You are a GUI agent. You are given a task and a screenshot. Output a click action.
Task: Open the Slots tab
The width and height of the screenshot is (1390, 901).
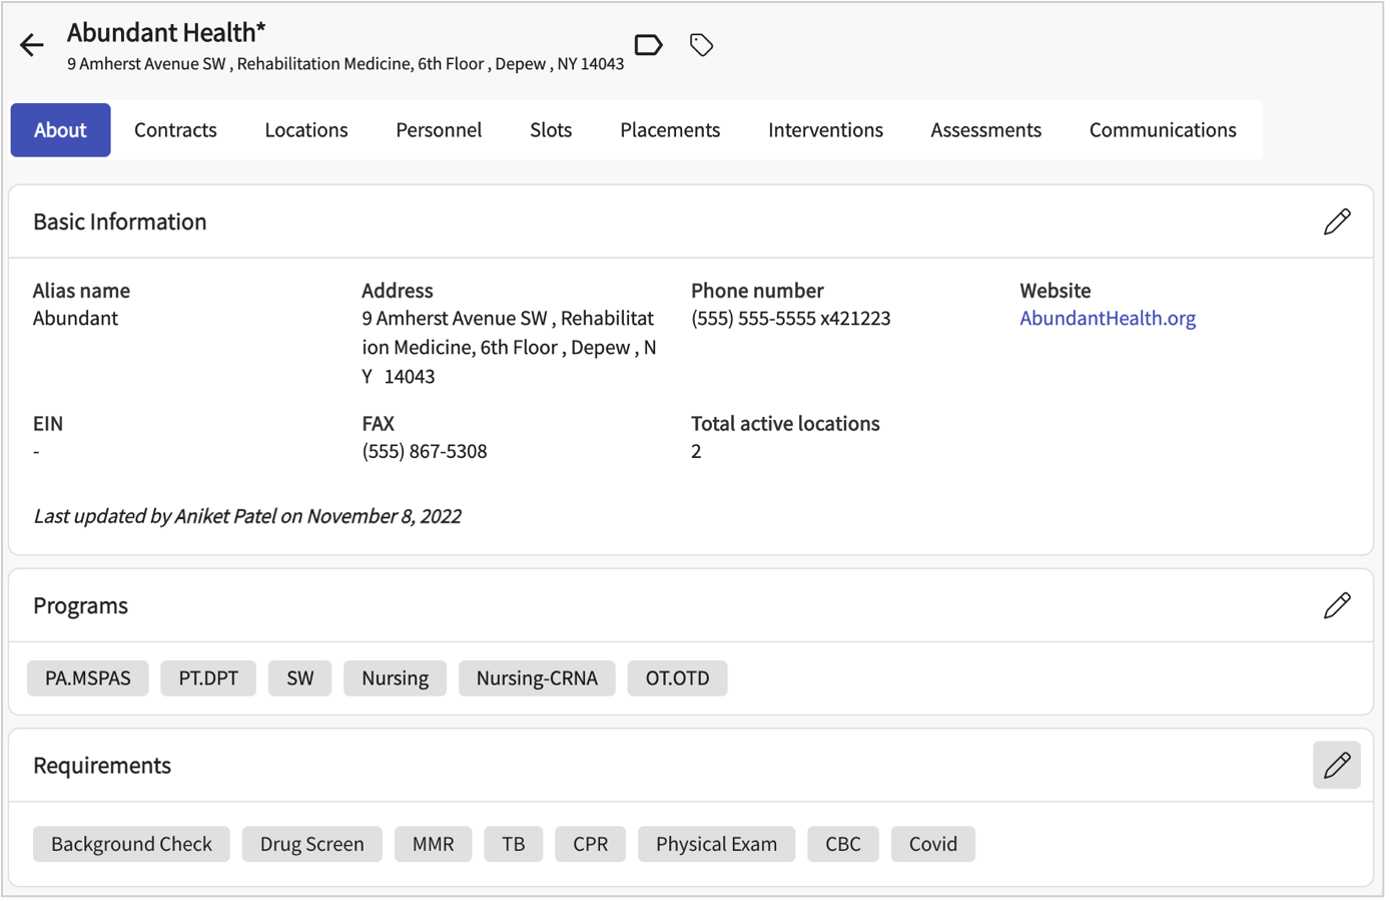point(550,130)
